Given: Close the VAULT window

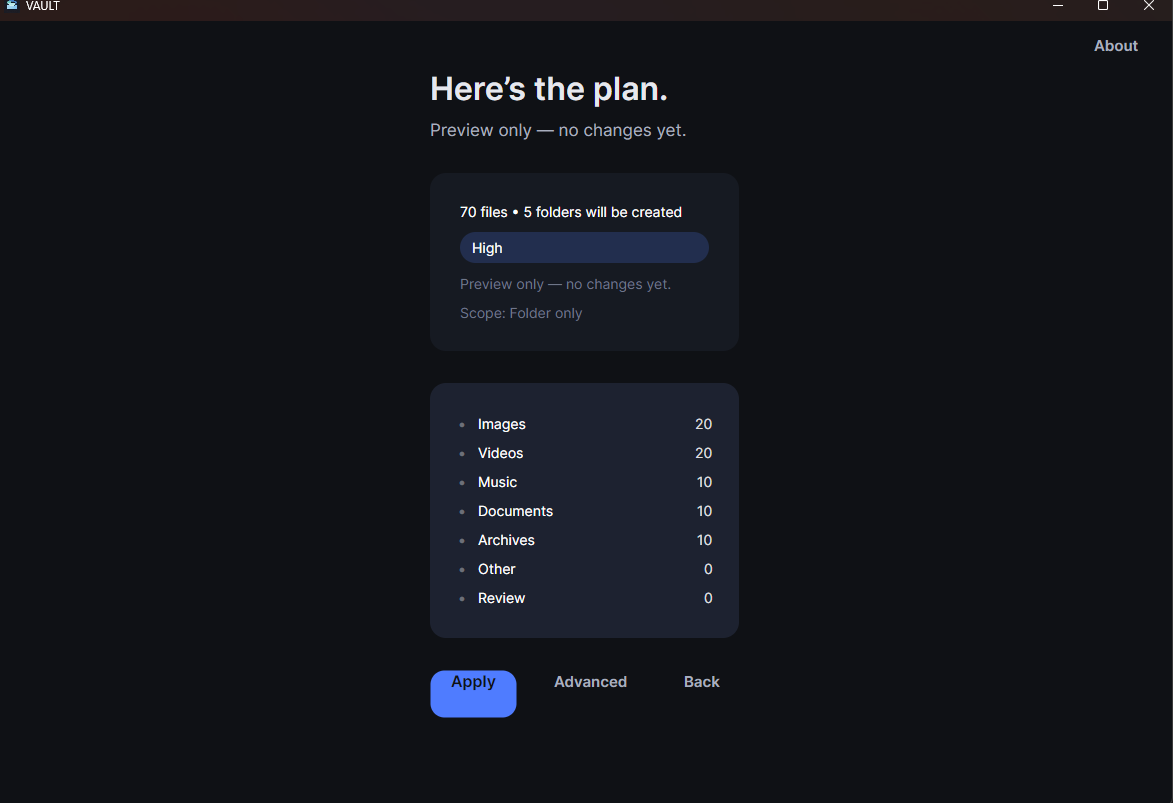Looking at the screenshot, I should (1148, 6).
